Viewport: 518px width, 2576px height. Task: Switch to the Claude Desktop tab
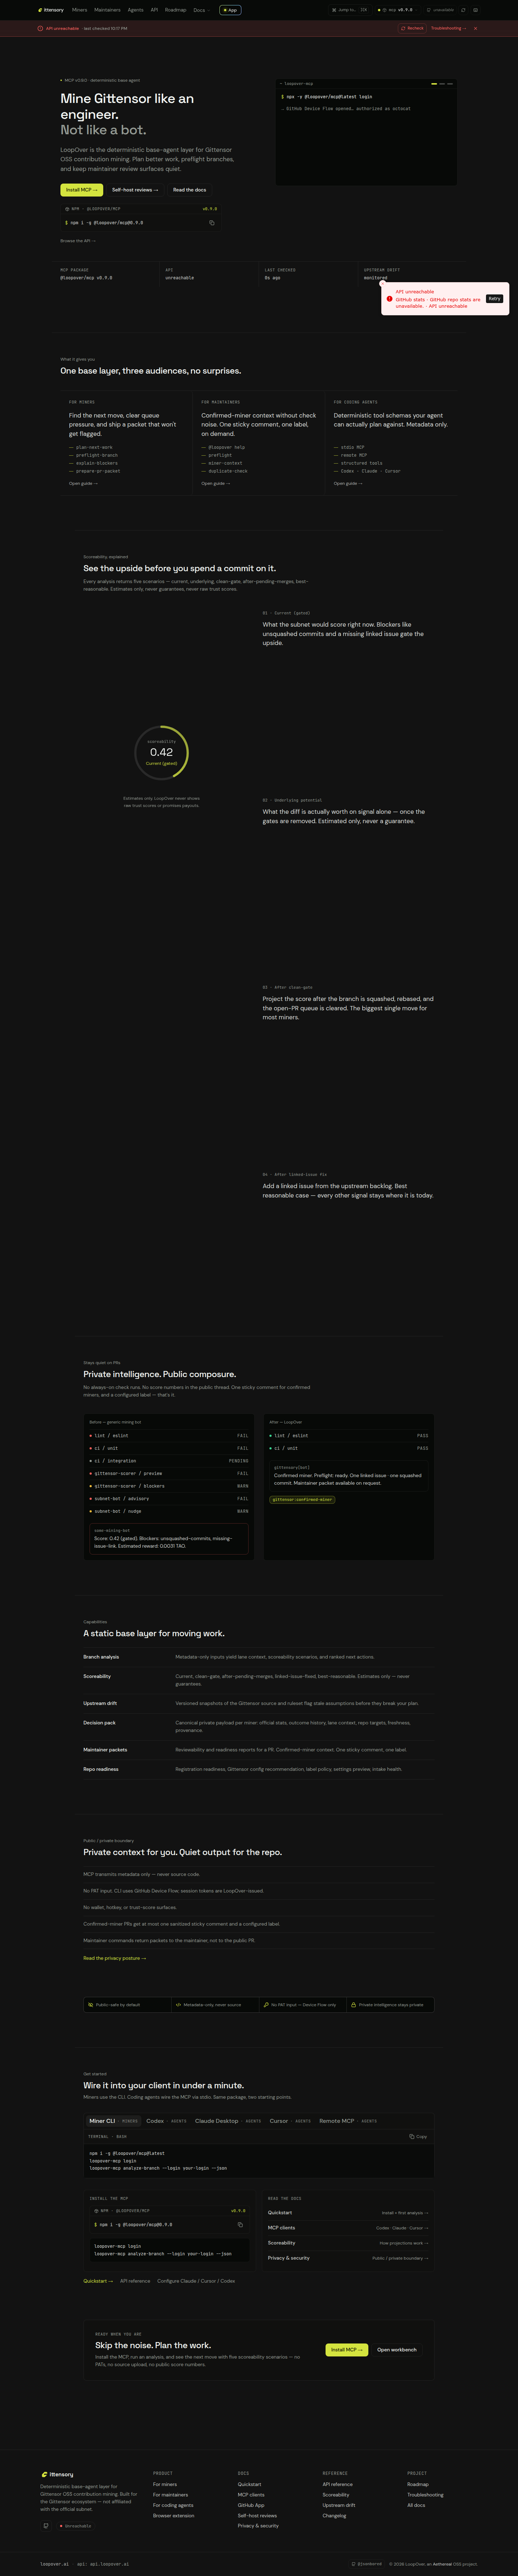pos(228,2121)
